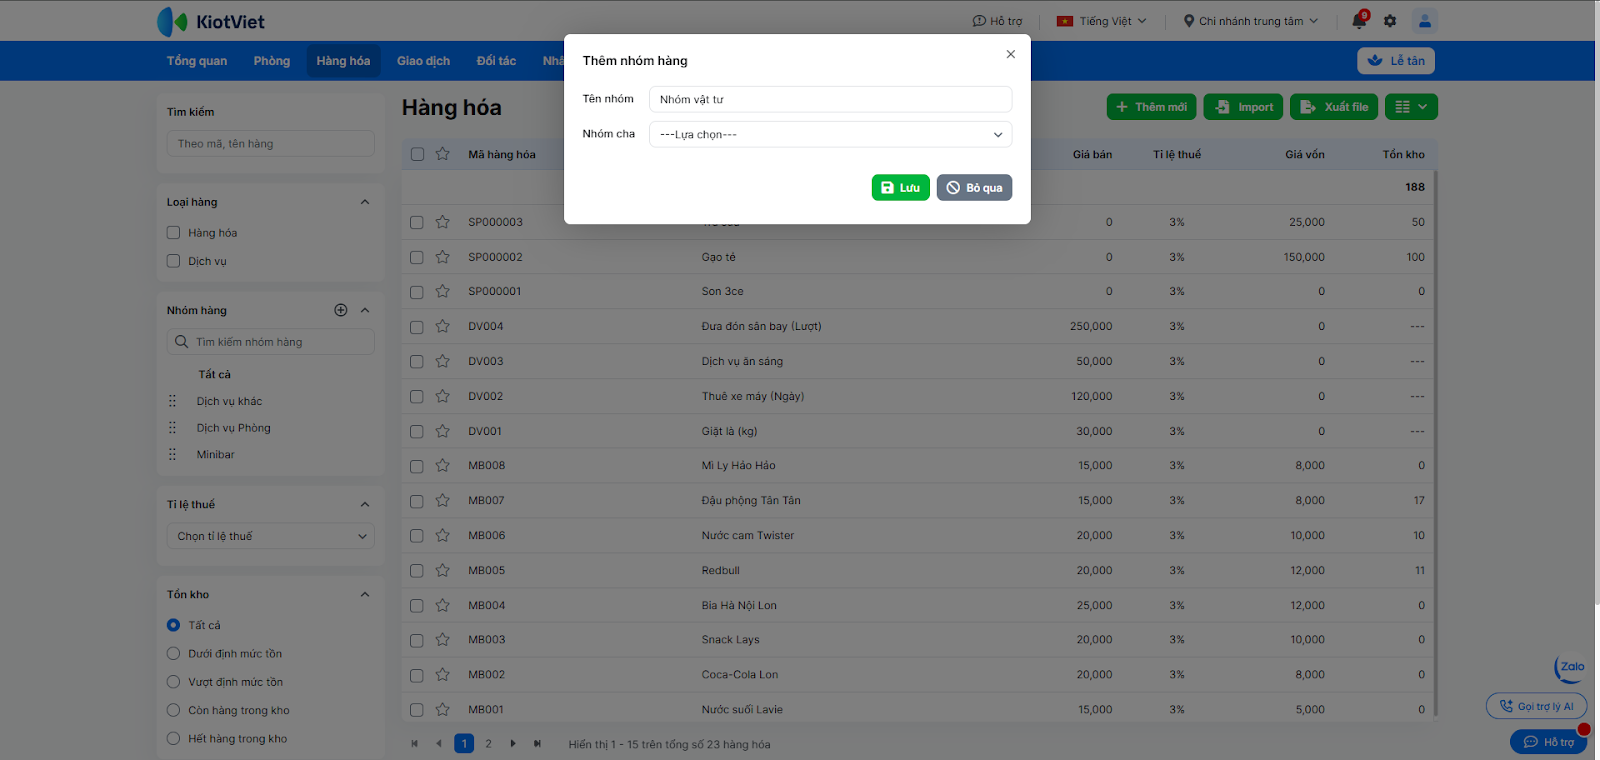Open the settings gear icon
Viewport: 1600px width, 760px height.
[x=1390, y=21]
